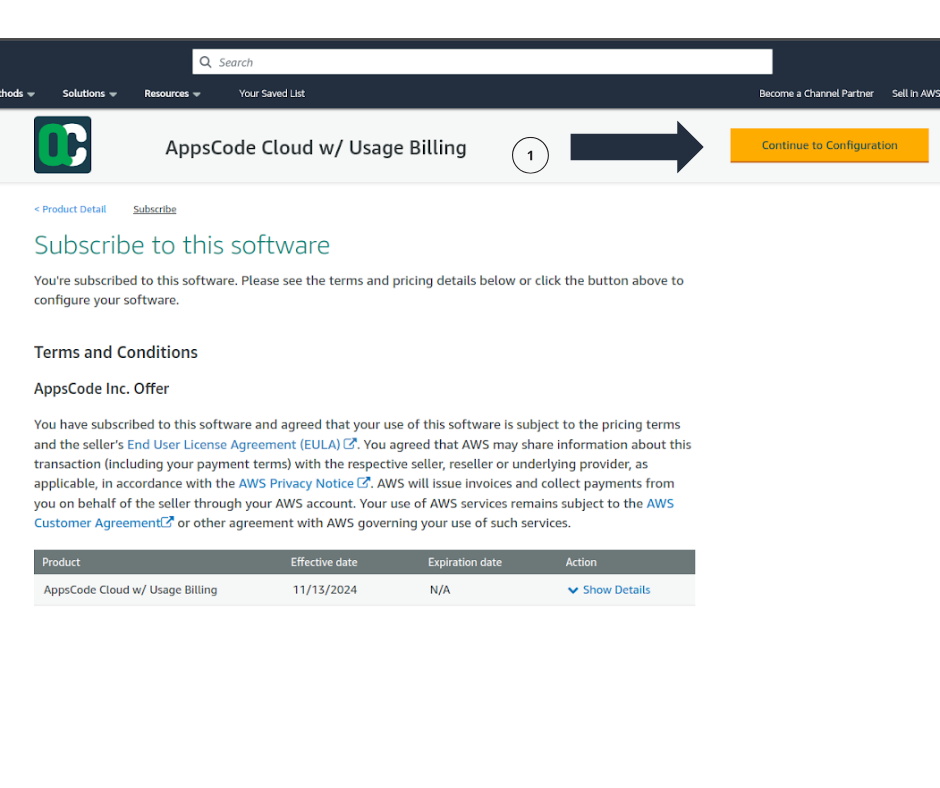
Task: Open the AWS Privacy Notice link
Action: tap(296, 484)
